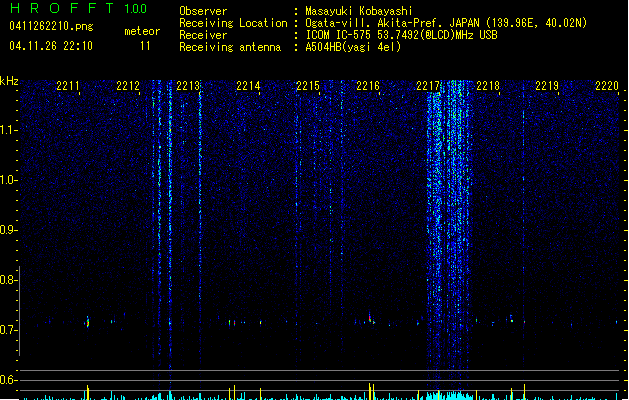The width and height of the screenshot is (629, 400).
Task: Select the filename 0411262210.png
Action: 51,26
